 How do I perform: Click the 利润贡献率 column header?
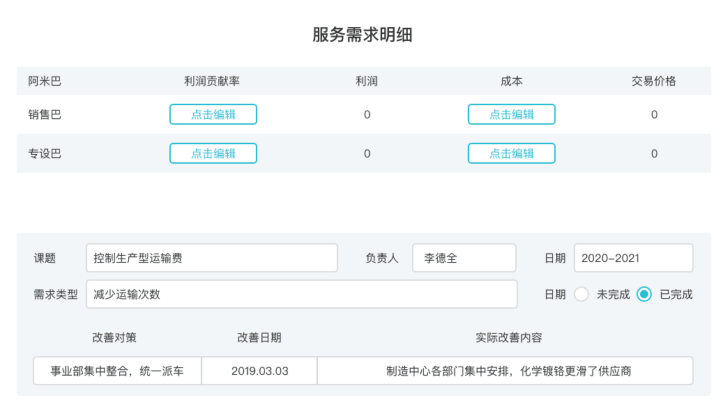[x=213, y=81]
